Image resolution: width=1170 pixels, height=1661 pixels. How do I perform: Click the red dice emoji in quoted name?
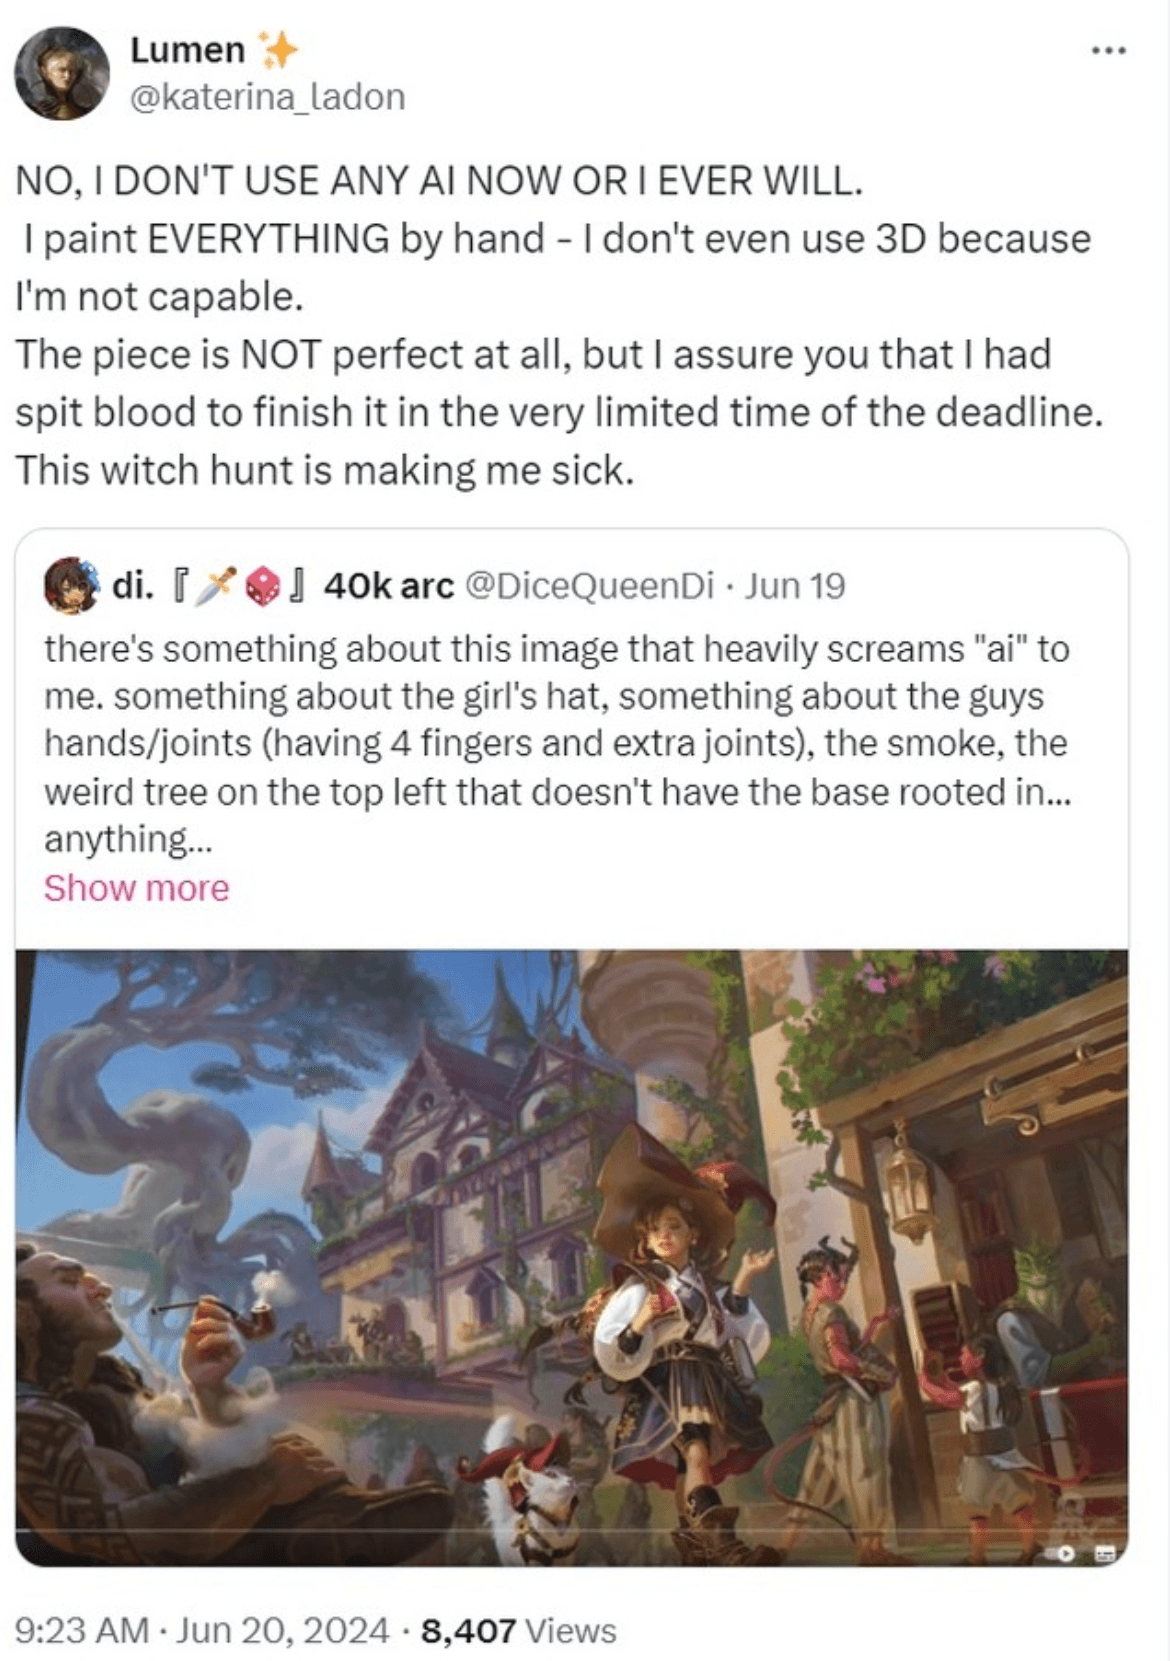pyautogui.click(x=263, y=586)
